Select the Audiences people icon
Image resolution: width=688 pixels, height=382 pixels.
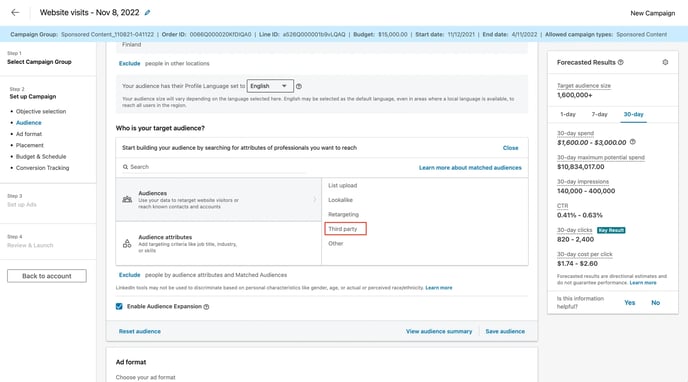127,200
